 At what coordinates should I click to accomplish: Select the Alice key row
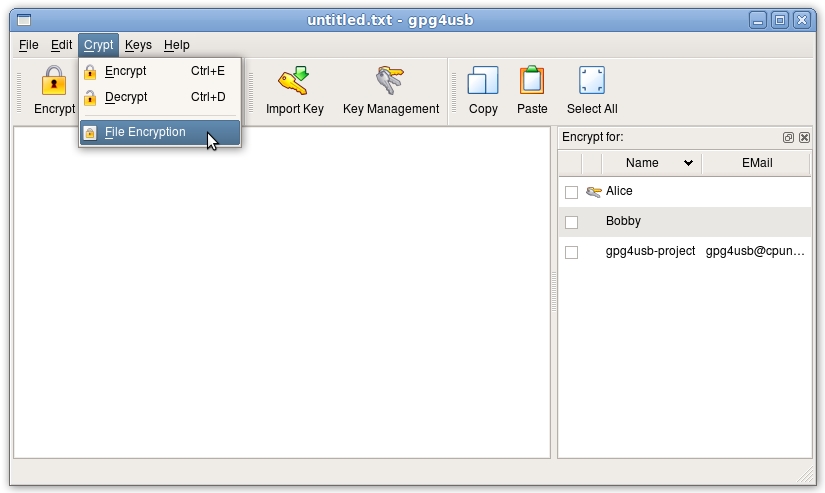[685, 192]
